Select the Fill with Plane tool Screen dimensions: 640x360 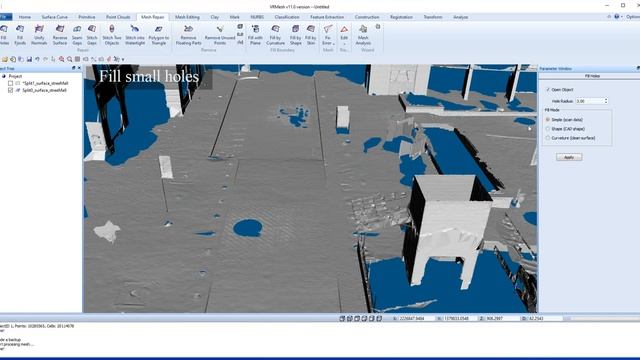255,35
